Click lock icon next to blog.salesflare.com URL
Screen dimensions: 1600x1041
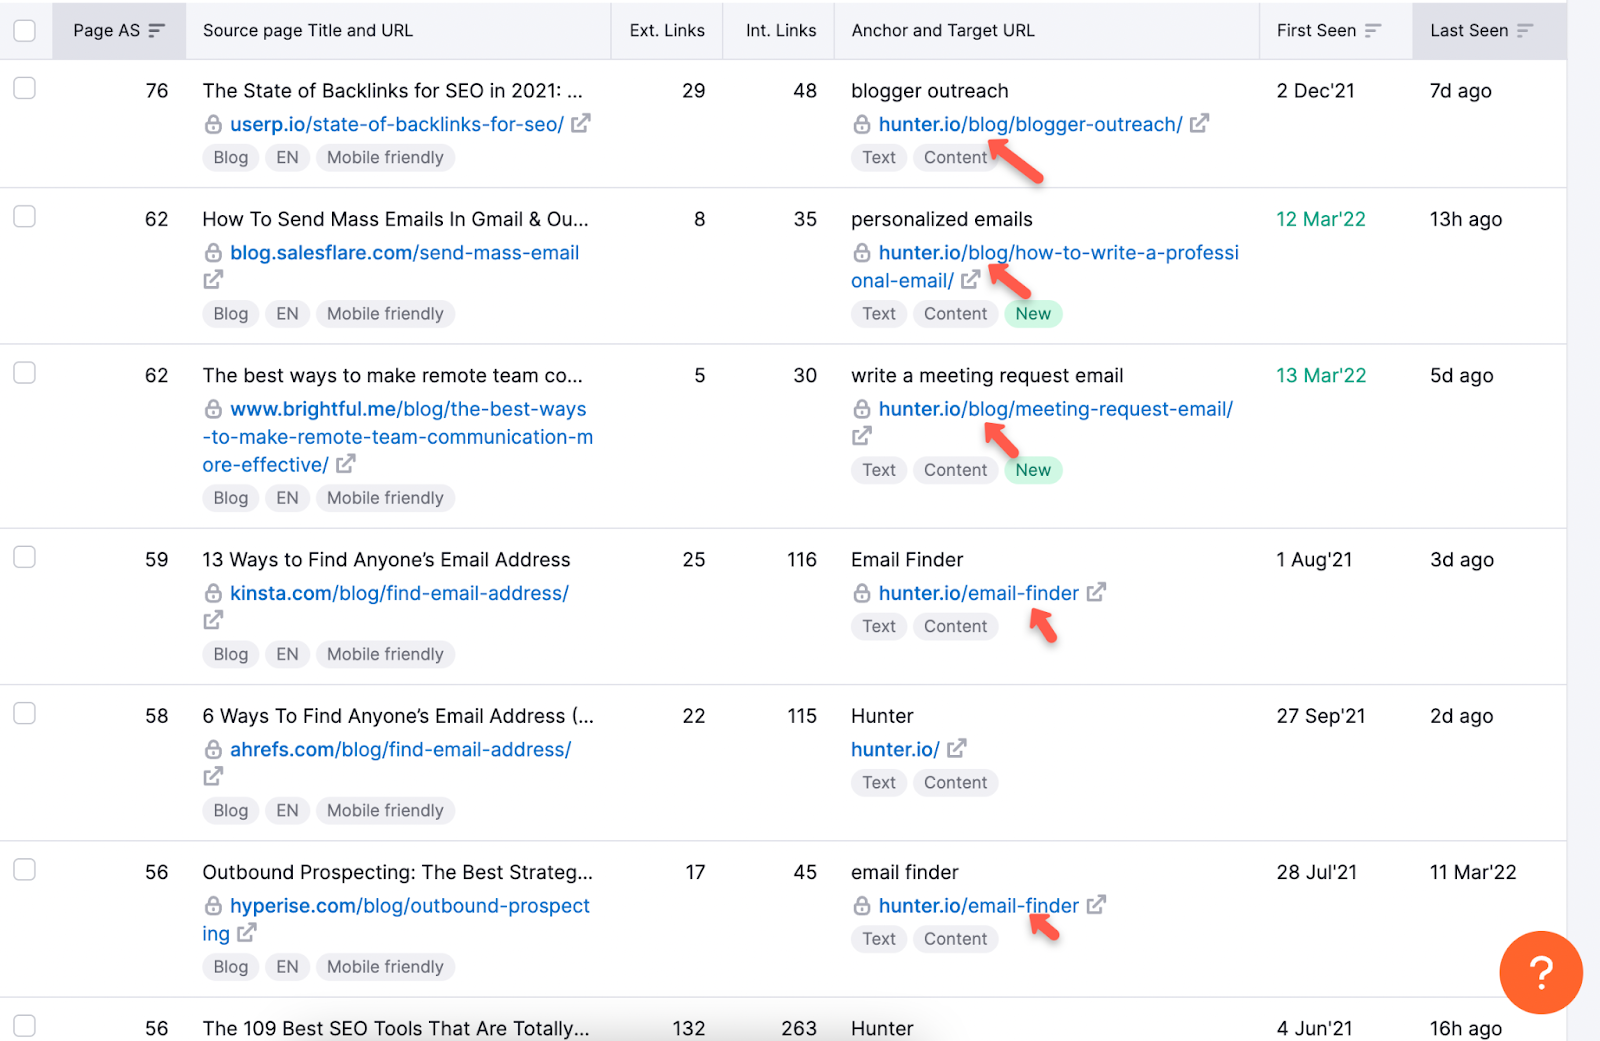pos(213,252)
